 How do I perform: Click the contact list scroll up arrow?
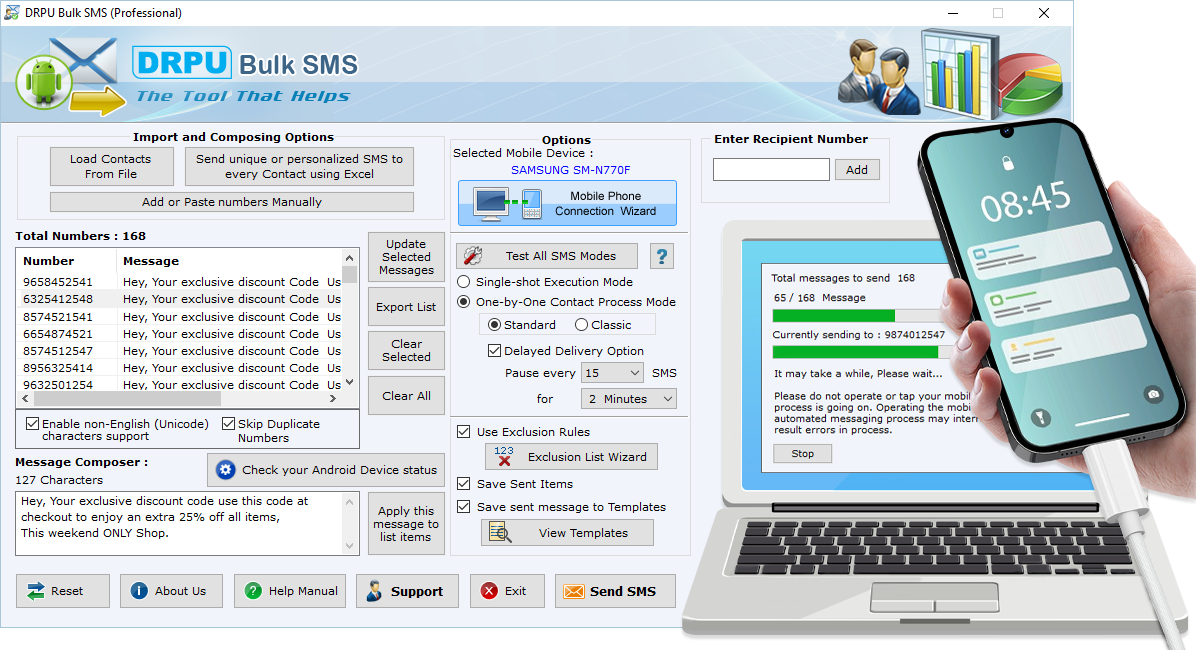(x=349, y=259)
